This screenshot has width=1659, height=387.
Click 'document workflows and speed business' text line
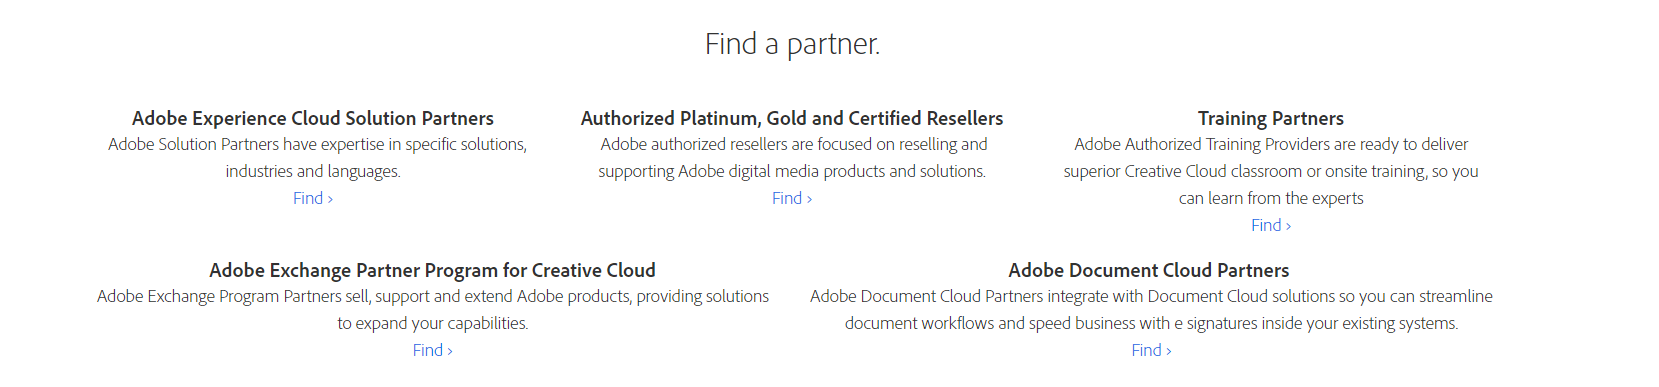[x=1151, y=323]
